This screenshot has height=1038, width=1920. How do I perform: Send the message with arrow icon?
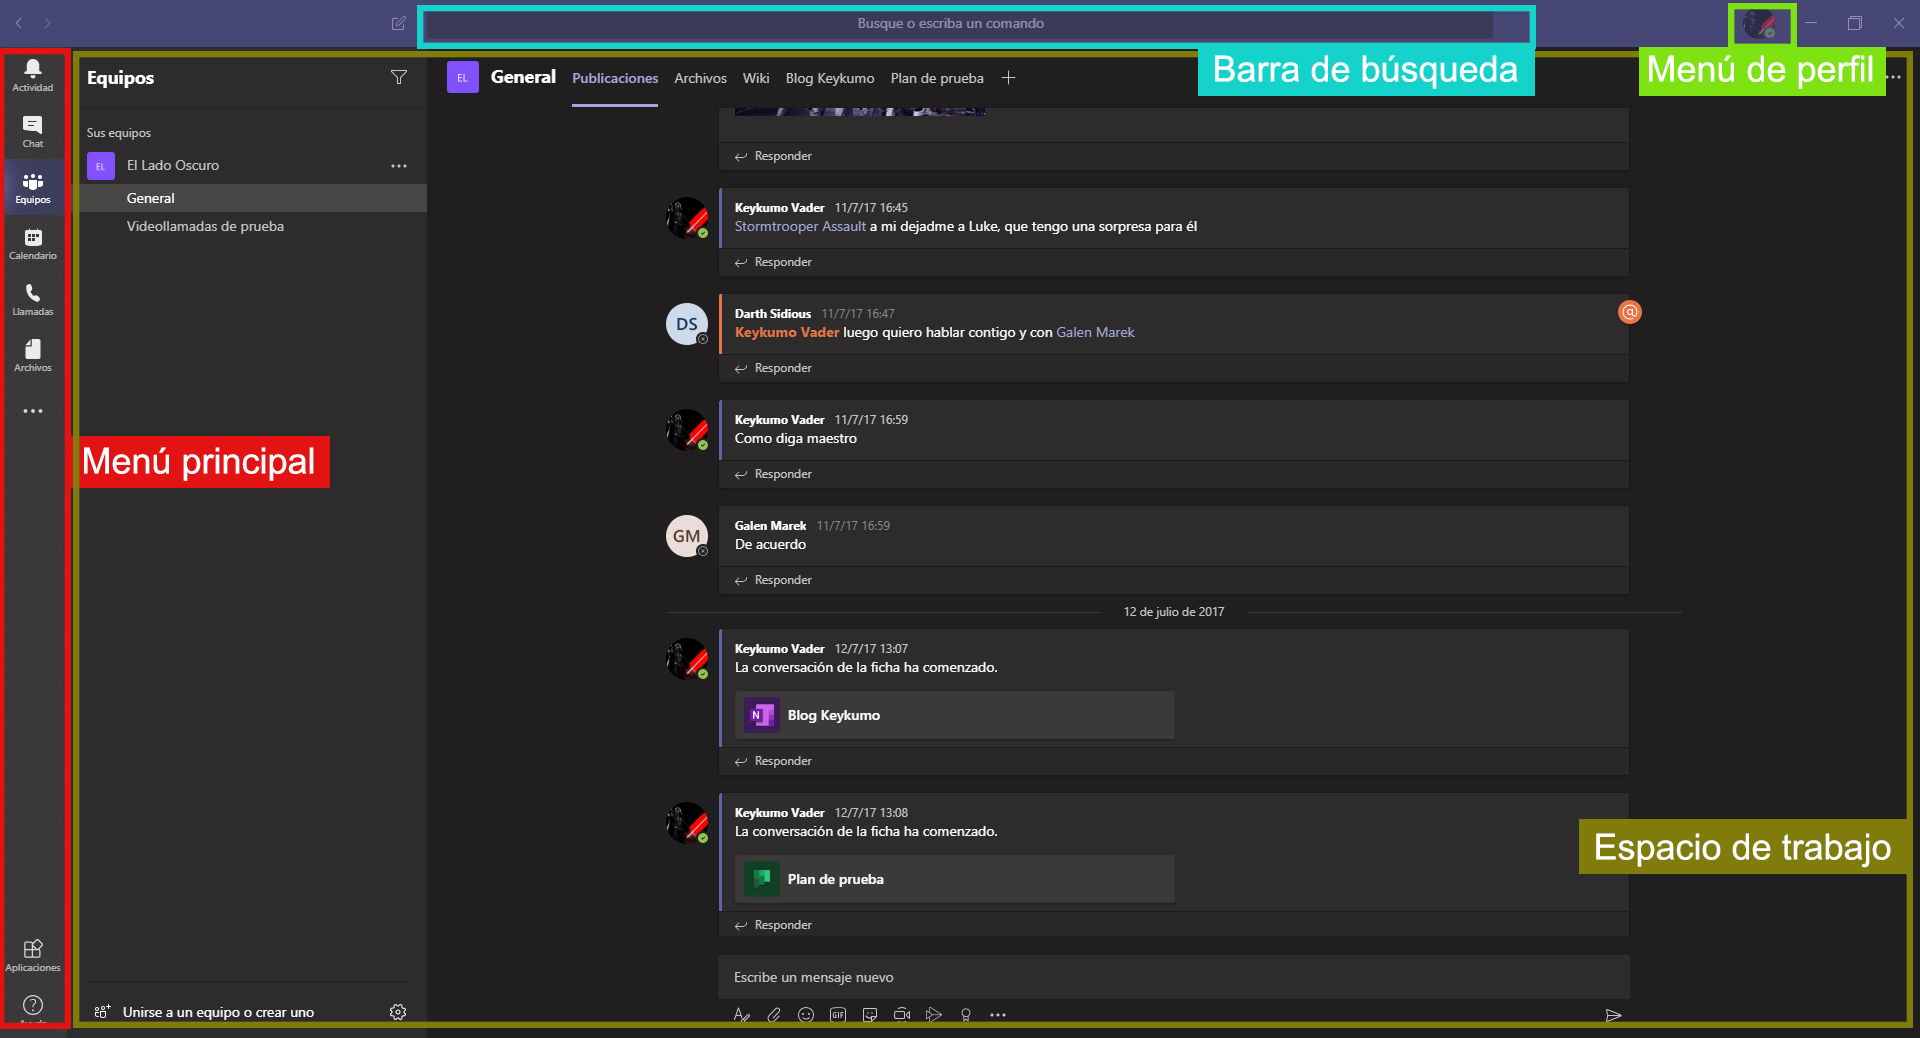pyautogui.click(x=1613, y=1015)
